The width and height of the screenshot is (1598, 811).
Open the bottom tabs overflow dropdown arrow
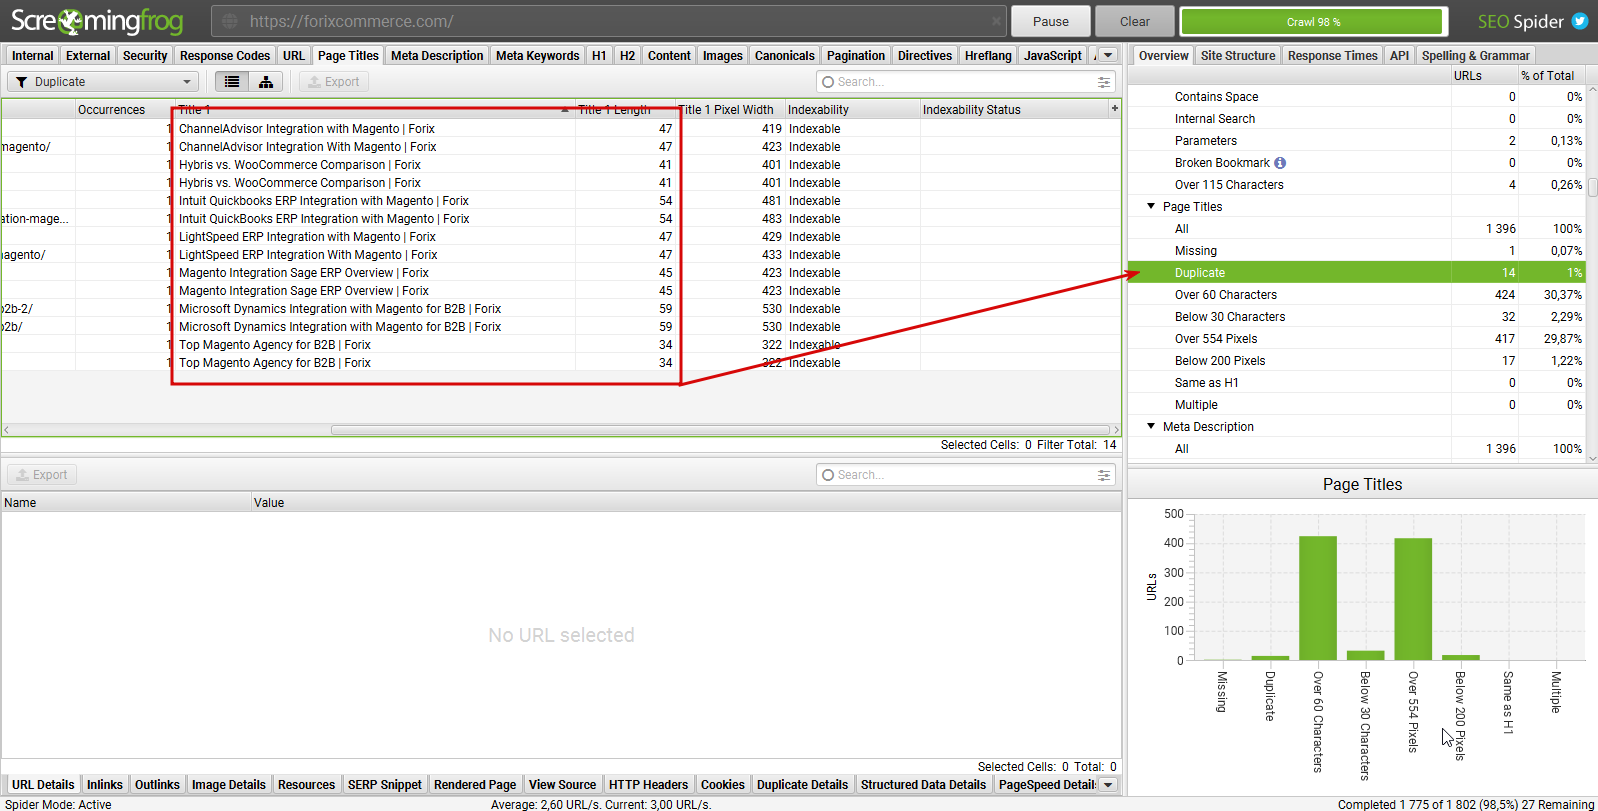click(1108, 785)
